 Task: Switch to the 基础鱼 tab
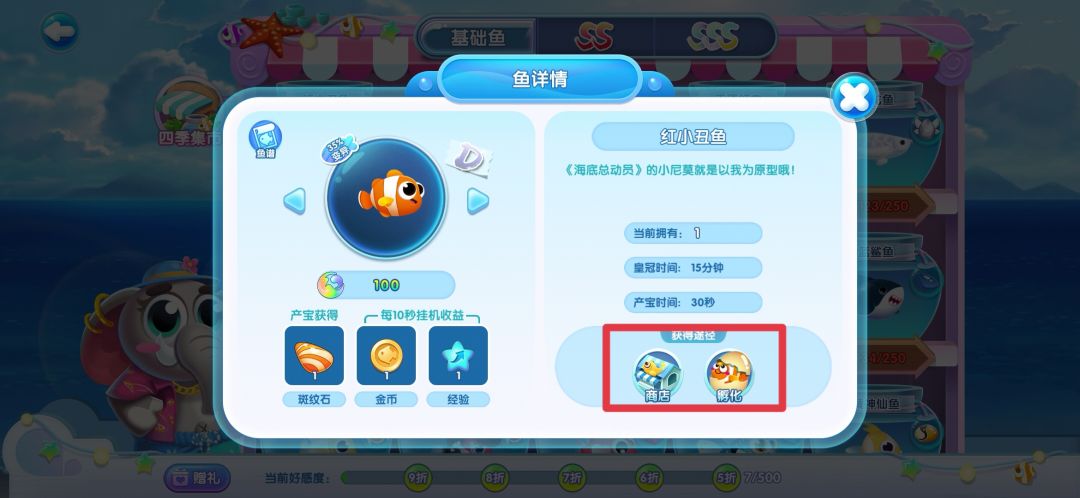click(x=477, y=37)
